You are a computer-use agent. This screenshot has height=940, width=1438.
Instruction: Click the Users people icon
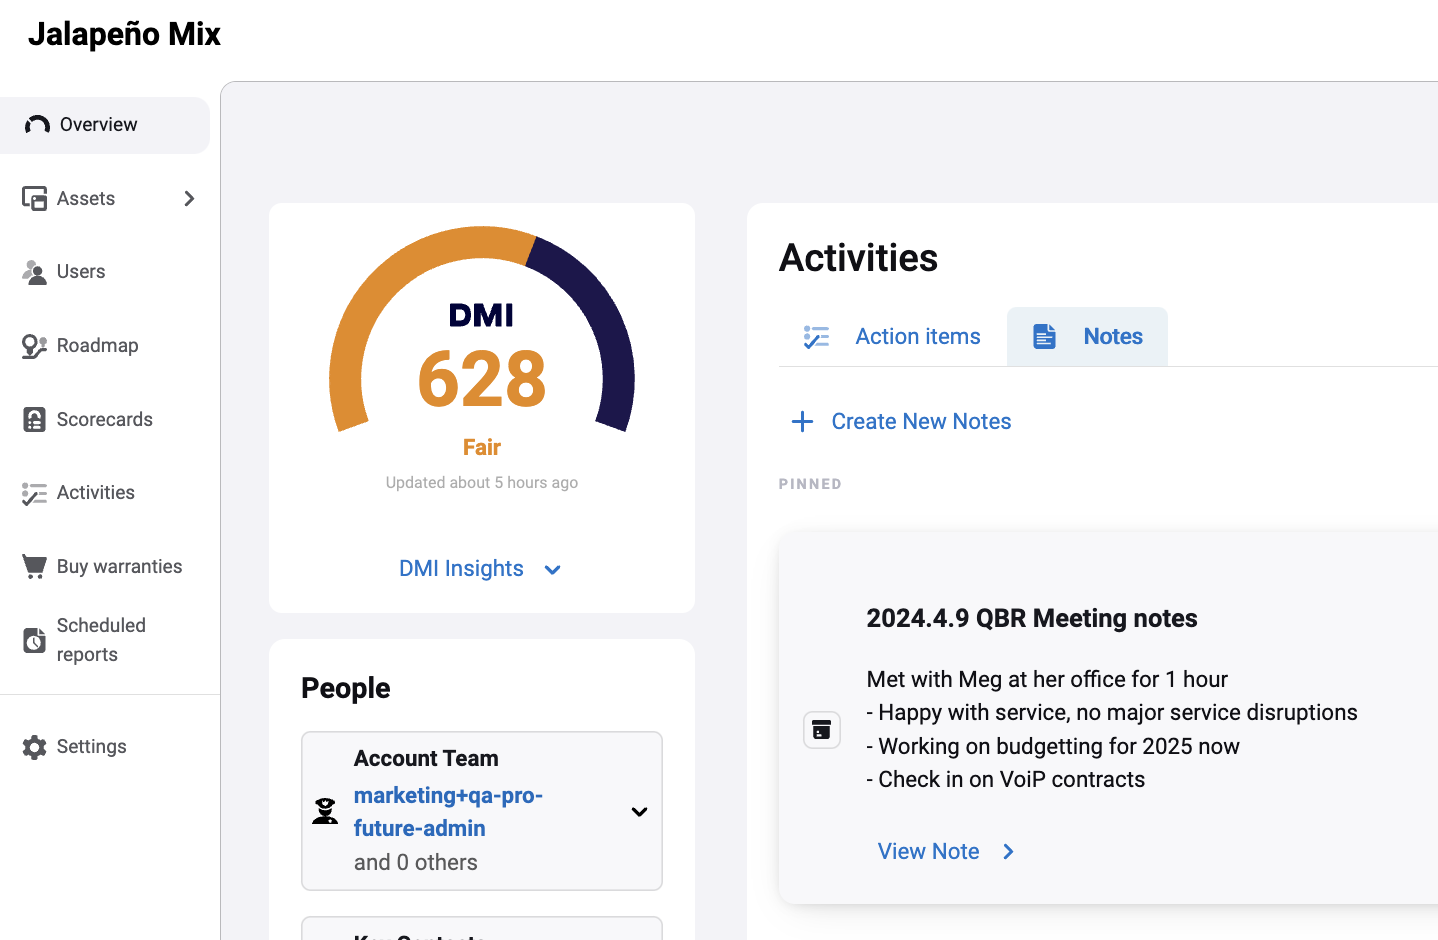[x=34, y=272]
